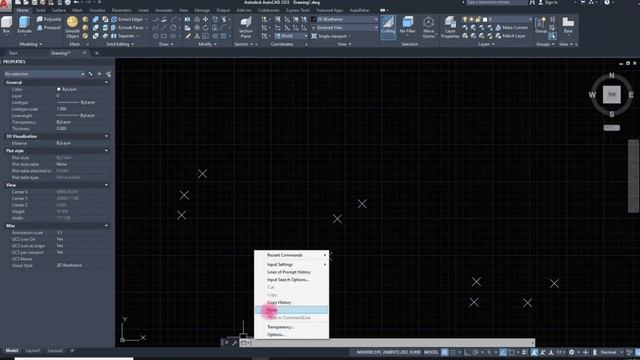This screenshot has width=640, height=360.
Task: Open Recent Commands submenu
Action: tap(291, 255)
